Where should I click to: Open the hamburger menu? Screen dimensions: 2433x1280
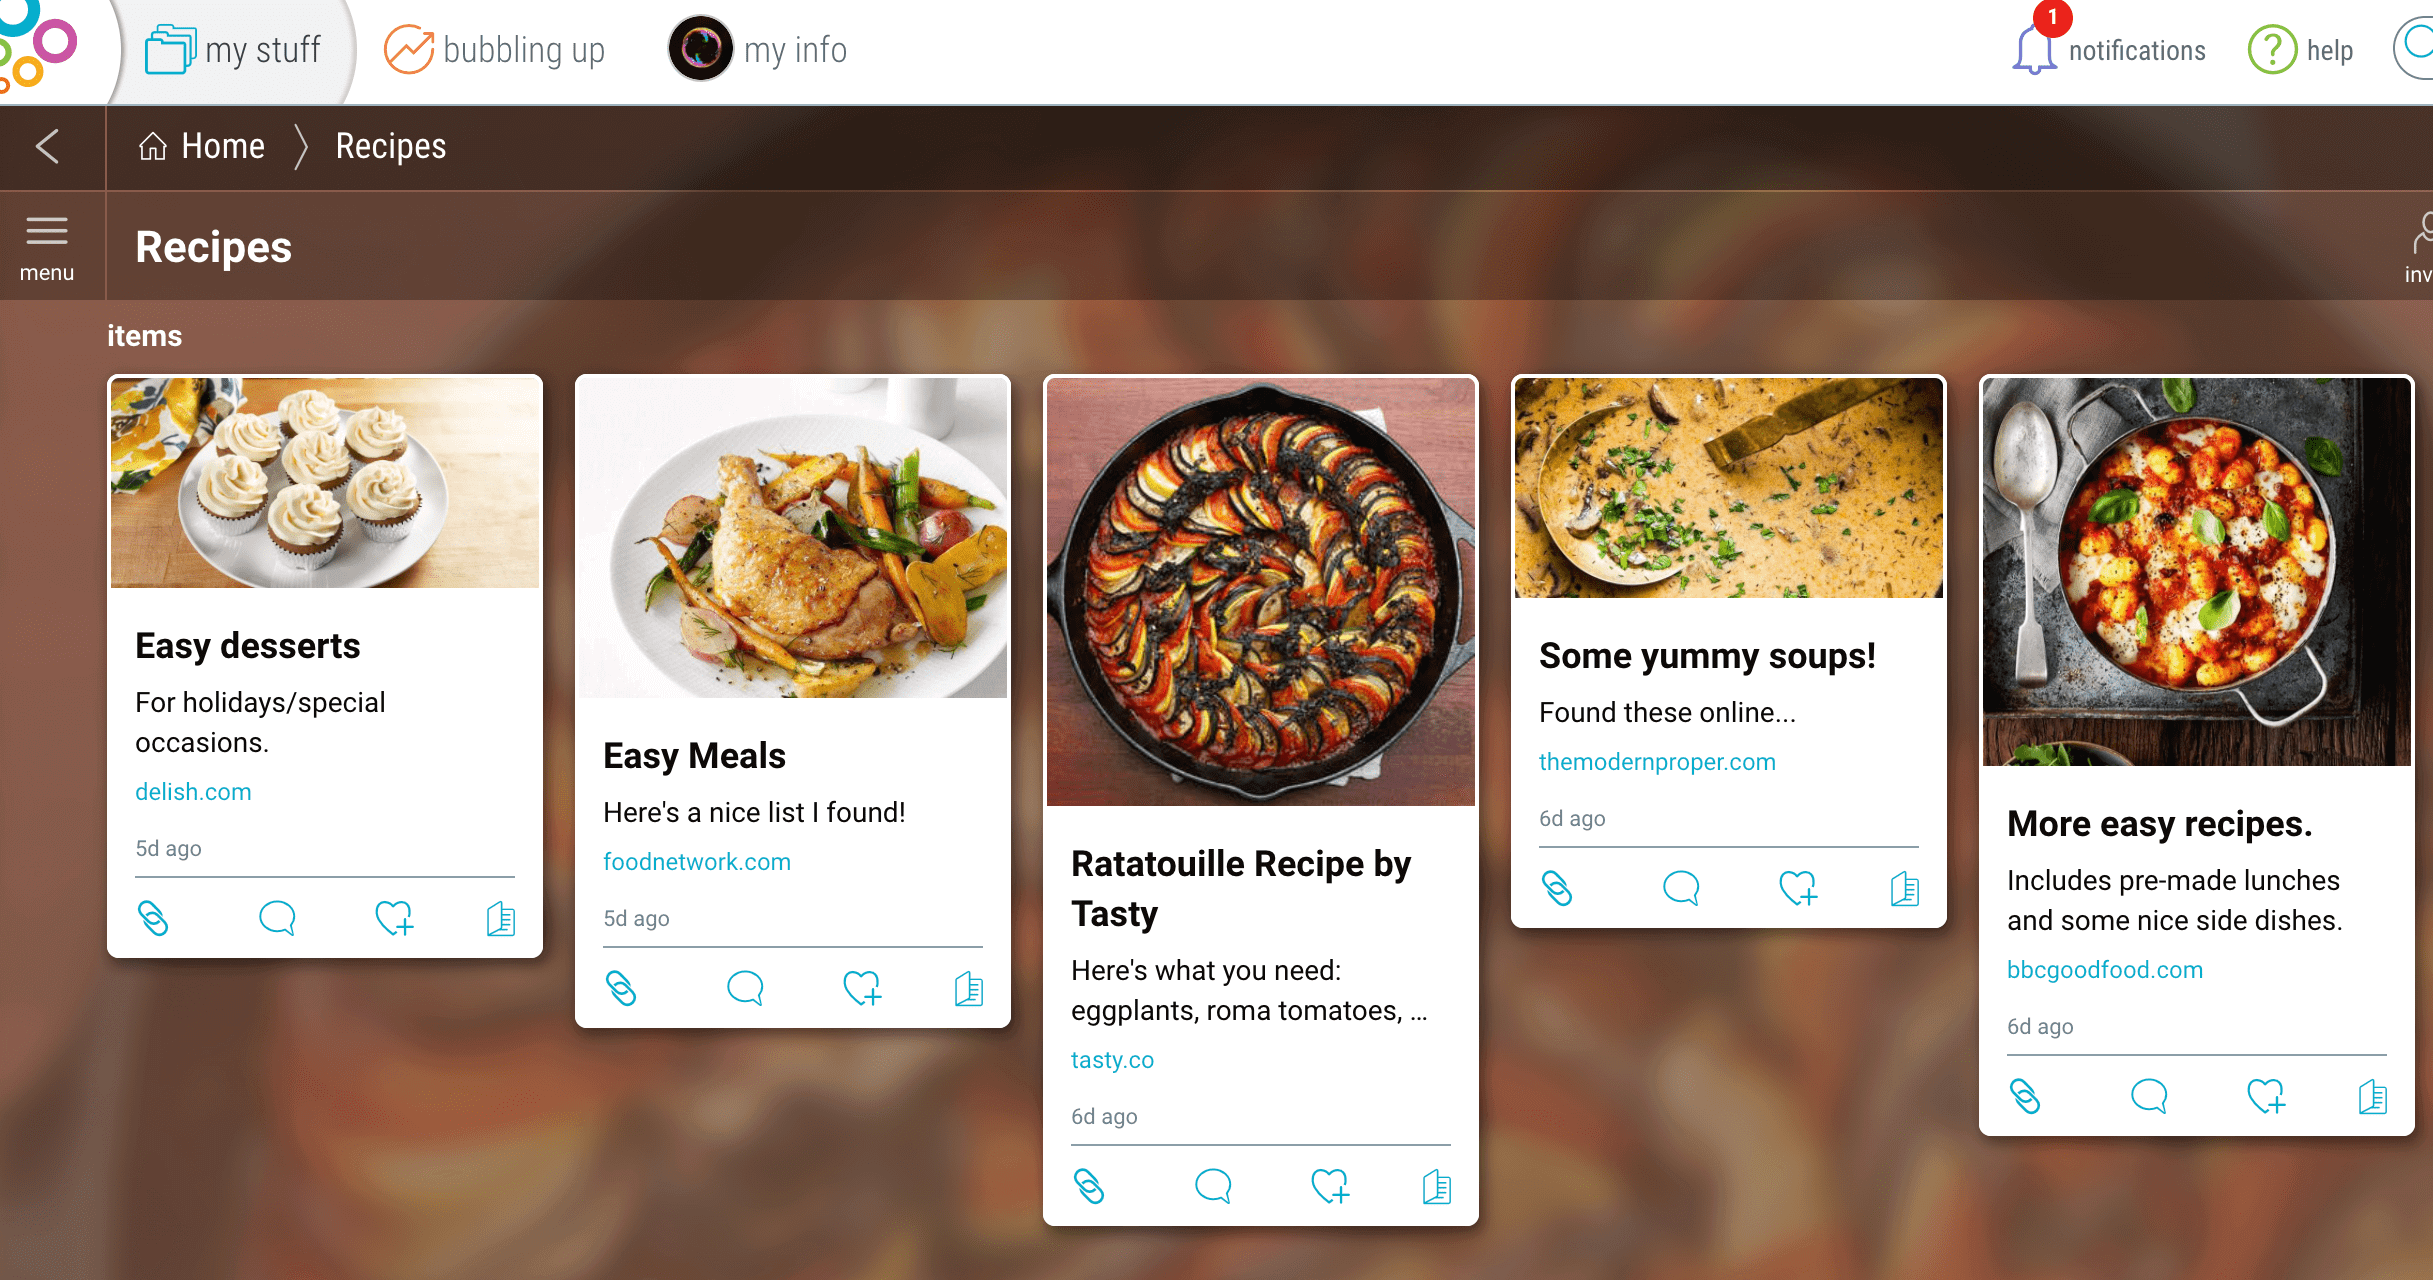point(47,247)
